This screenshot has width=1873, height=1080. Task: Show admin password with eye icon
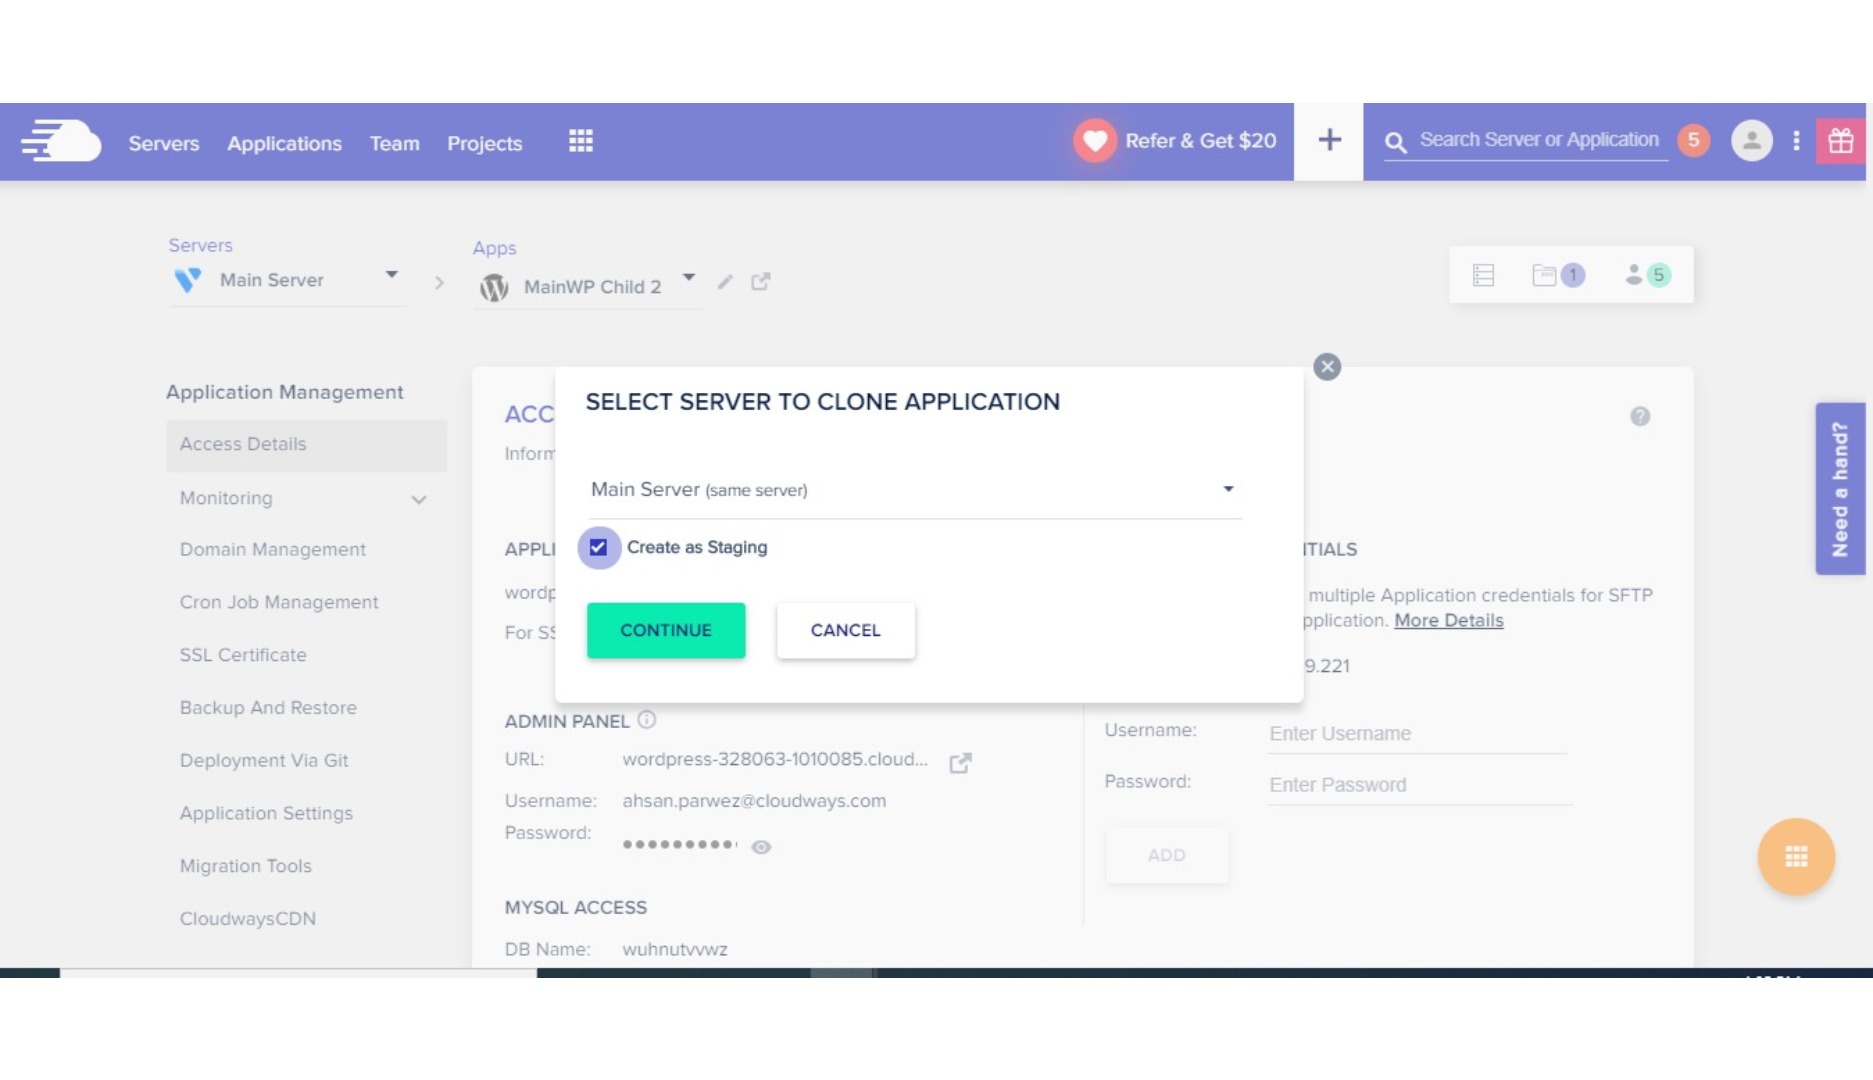pos(761,847)
